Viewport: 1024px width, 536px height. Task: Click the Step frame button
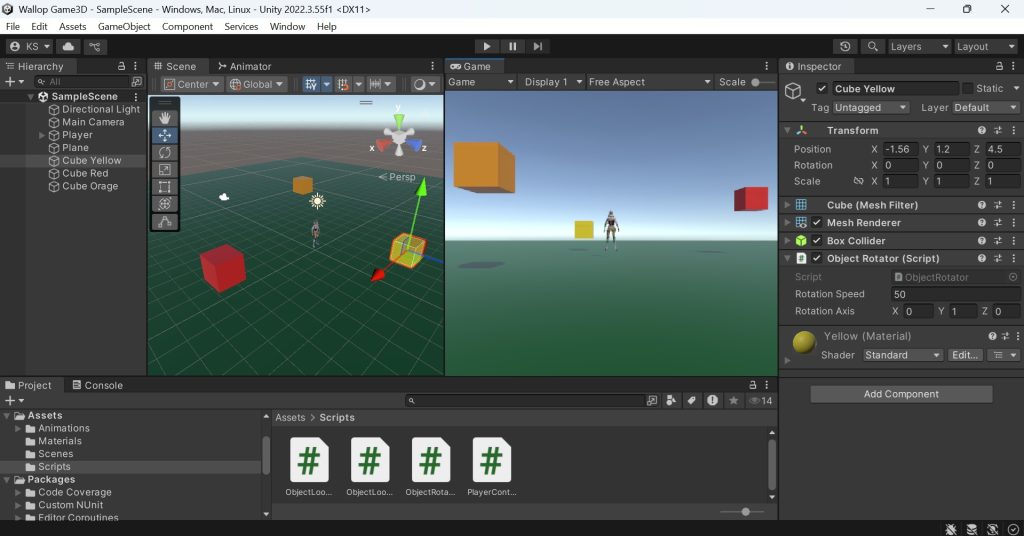coord(537,46)
